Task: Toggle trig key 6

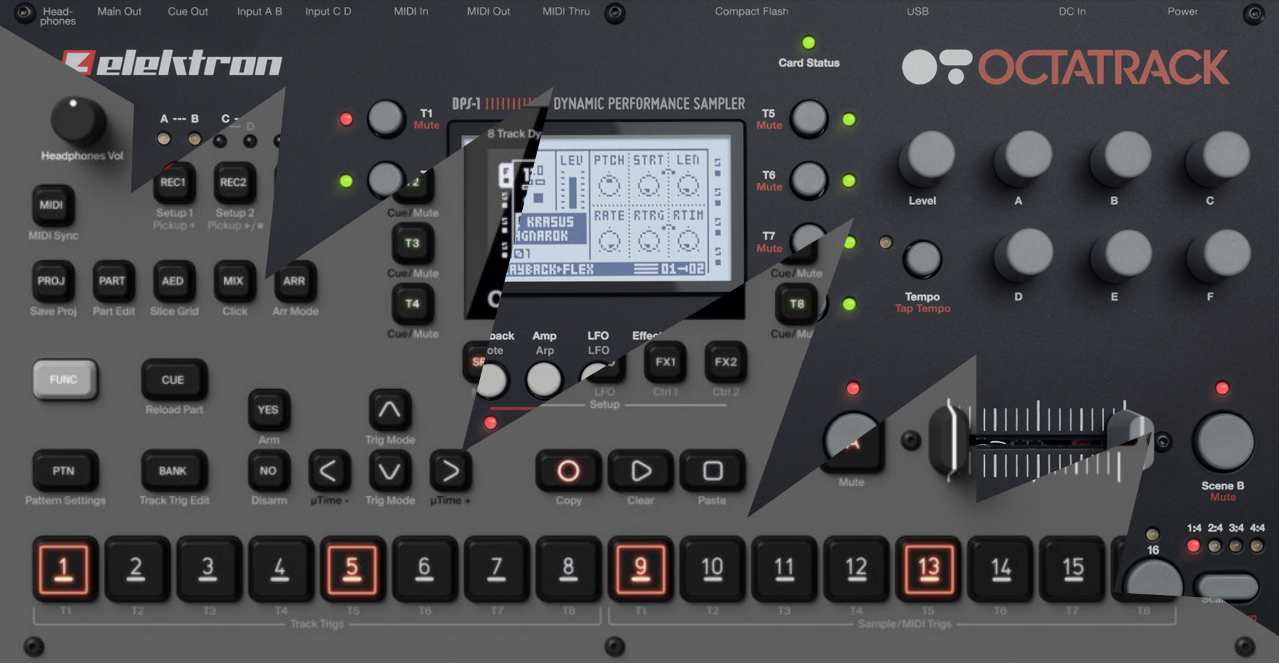Action: [x=424, y=569]
